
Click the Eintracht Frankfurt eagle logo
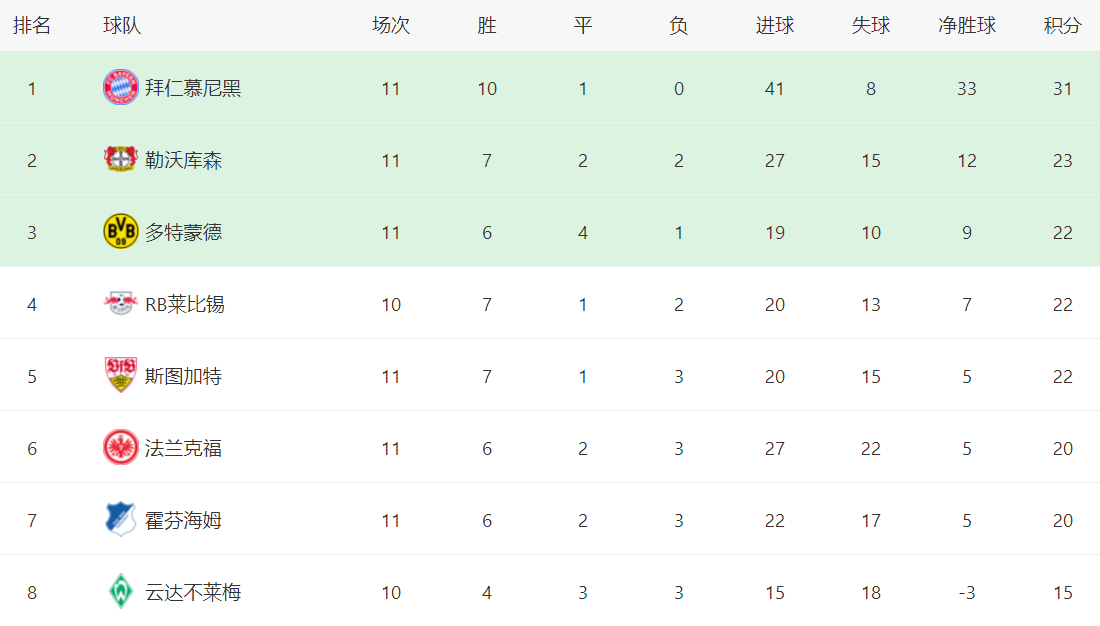click(x=121, y=448)
